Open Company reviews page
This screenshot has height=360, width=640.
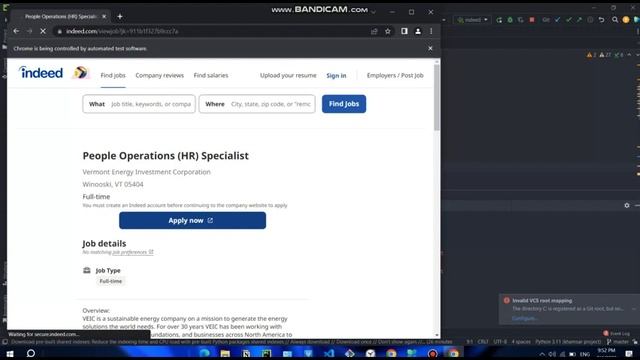pyautogui.click(x=160, y=76)
